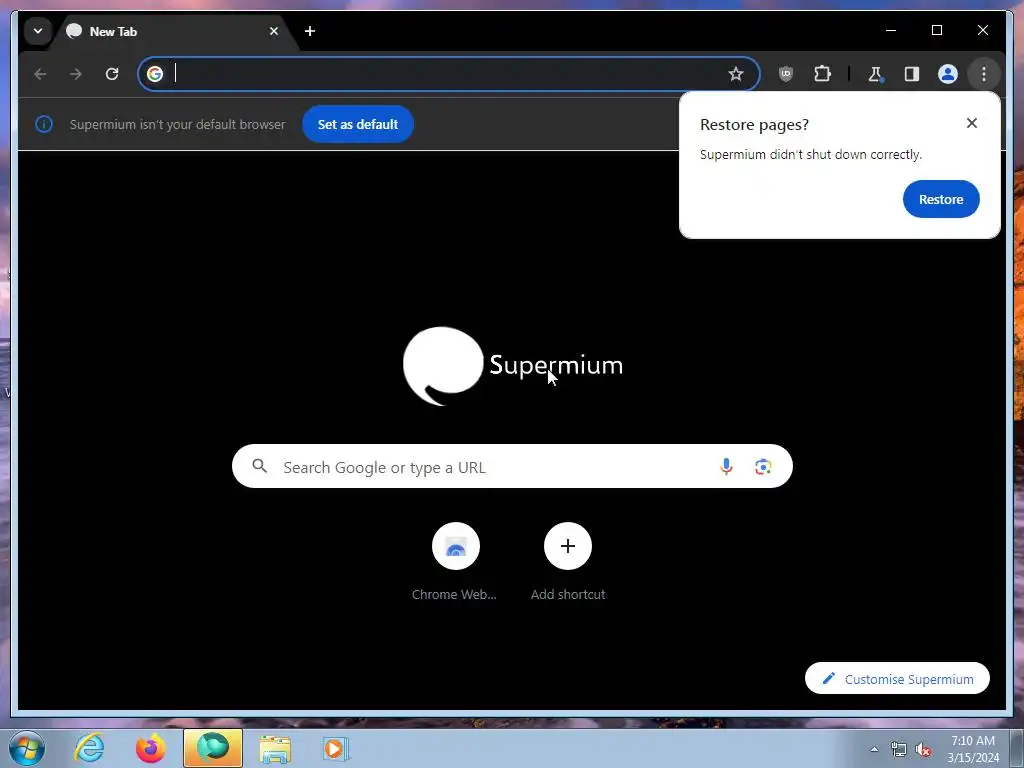The height and width of the screenshot is (768, 1024).
Task: Bookmark this tab with star icon
Action: (736, 74)
